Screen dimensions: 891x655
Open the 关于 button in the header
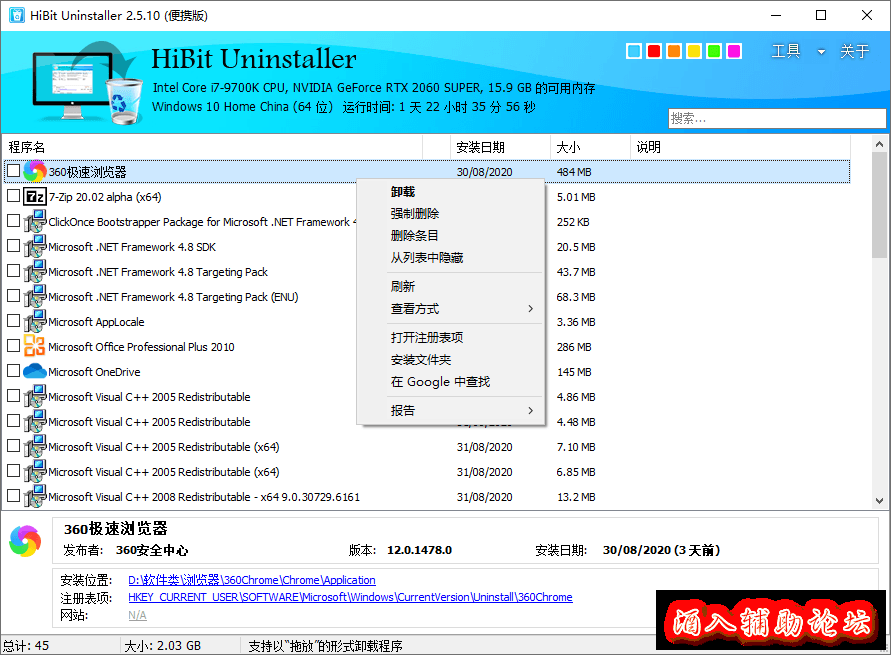(855, 52)
